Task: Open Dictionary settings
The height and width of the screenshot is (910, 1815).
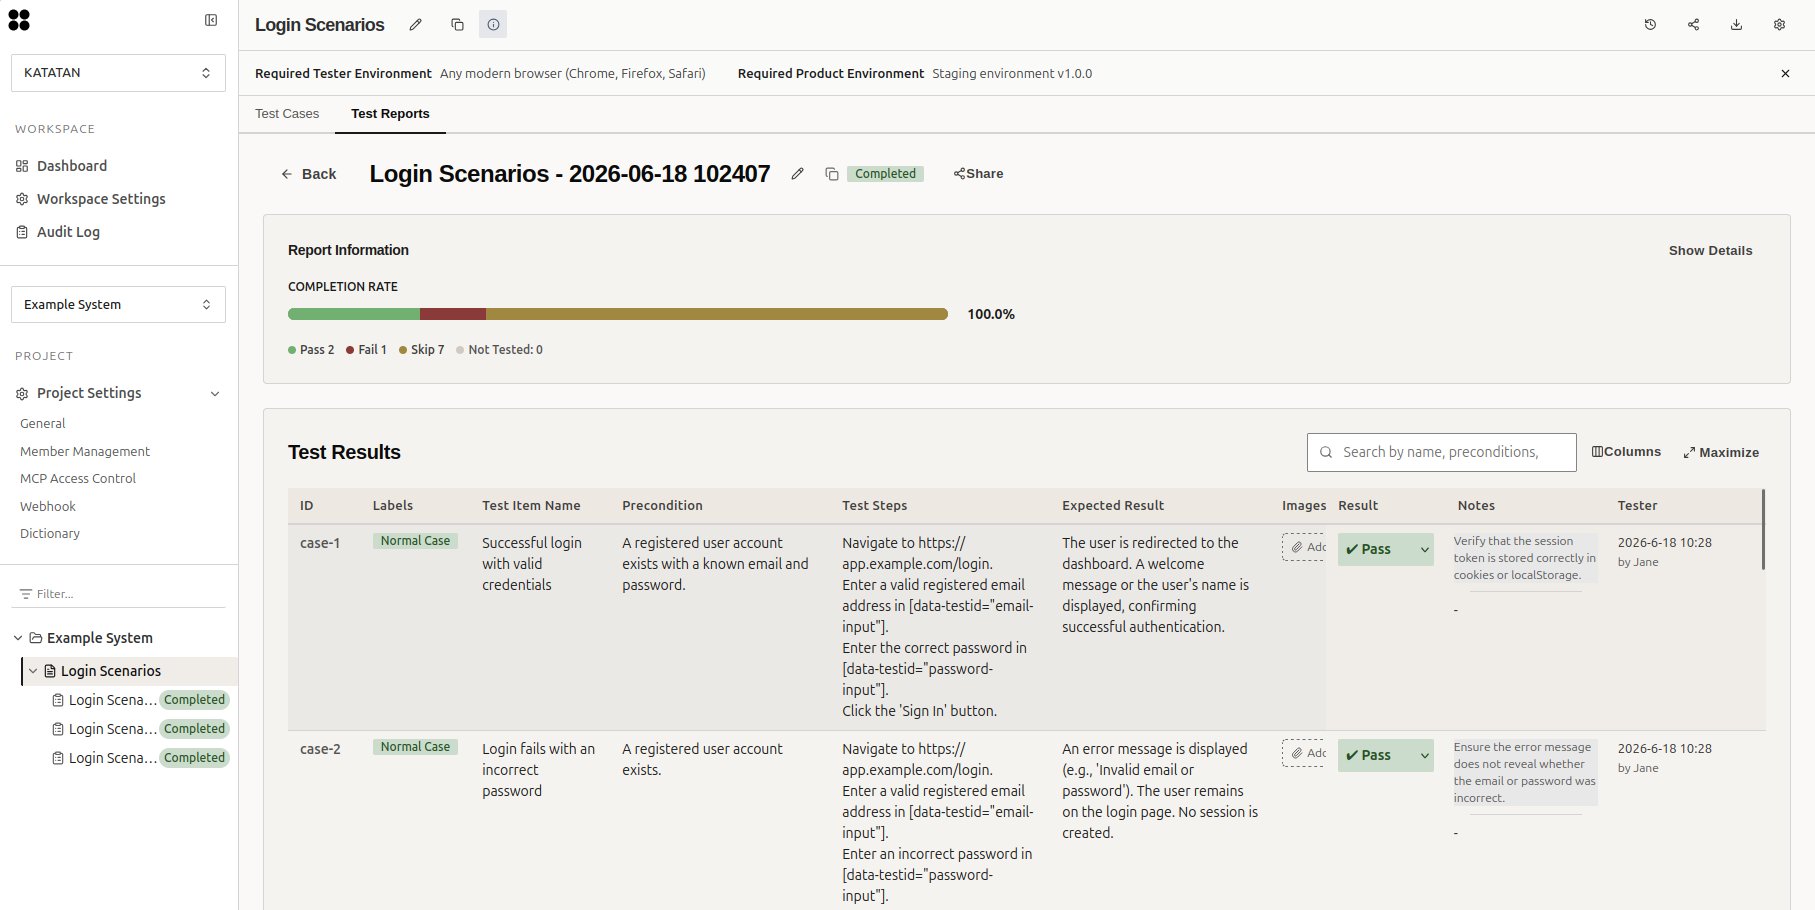Action: 50,534
